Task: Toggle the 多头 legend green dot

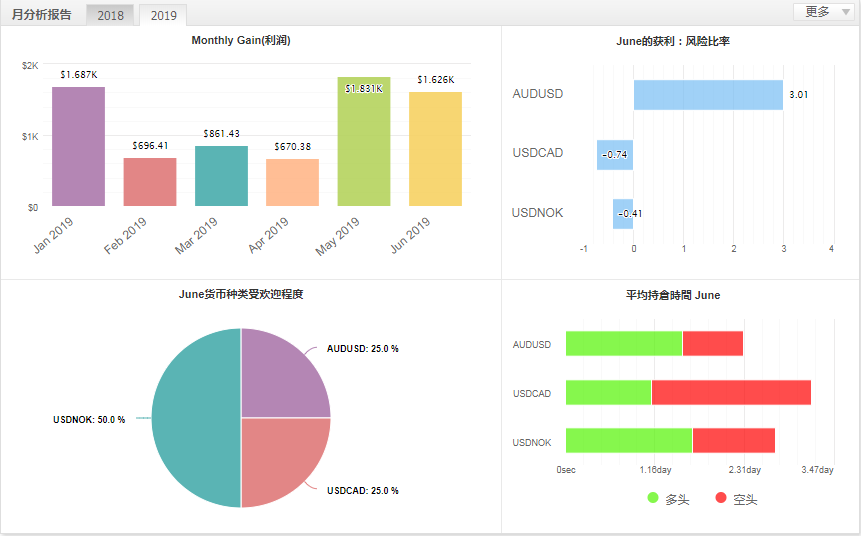Action: pos(653,498)
